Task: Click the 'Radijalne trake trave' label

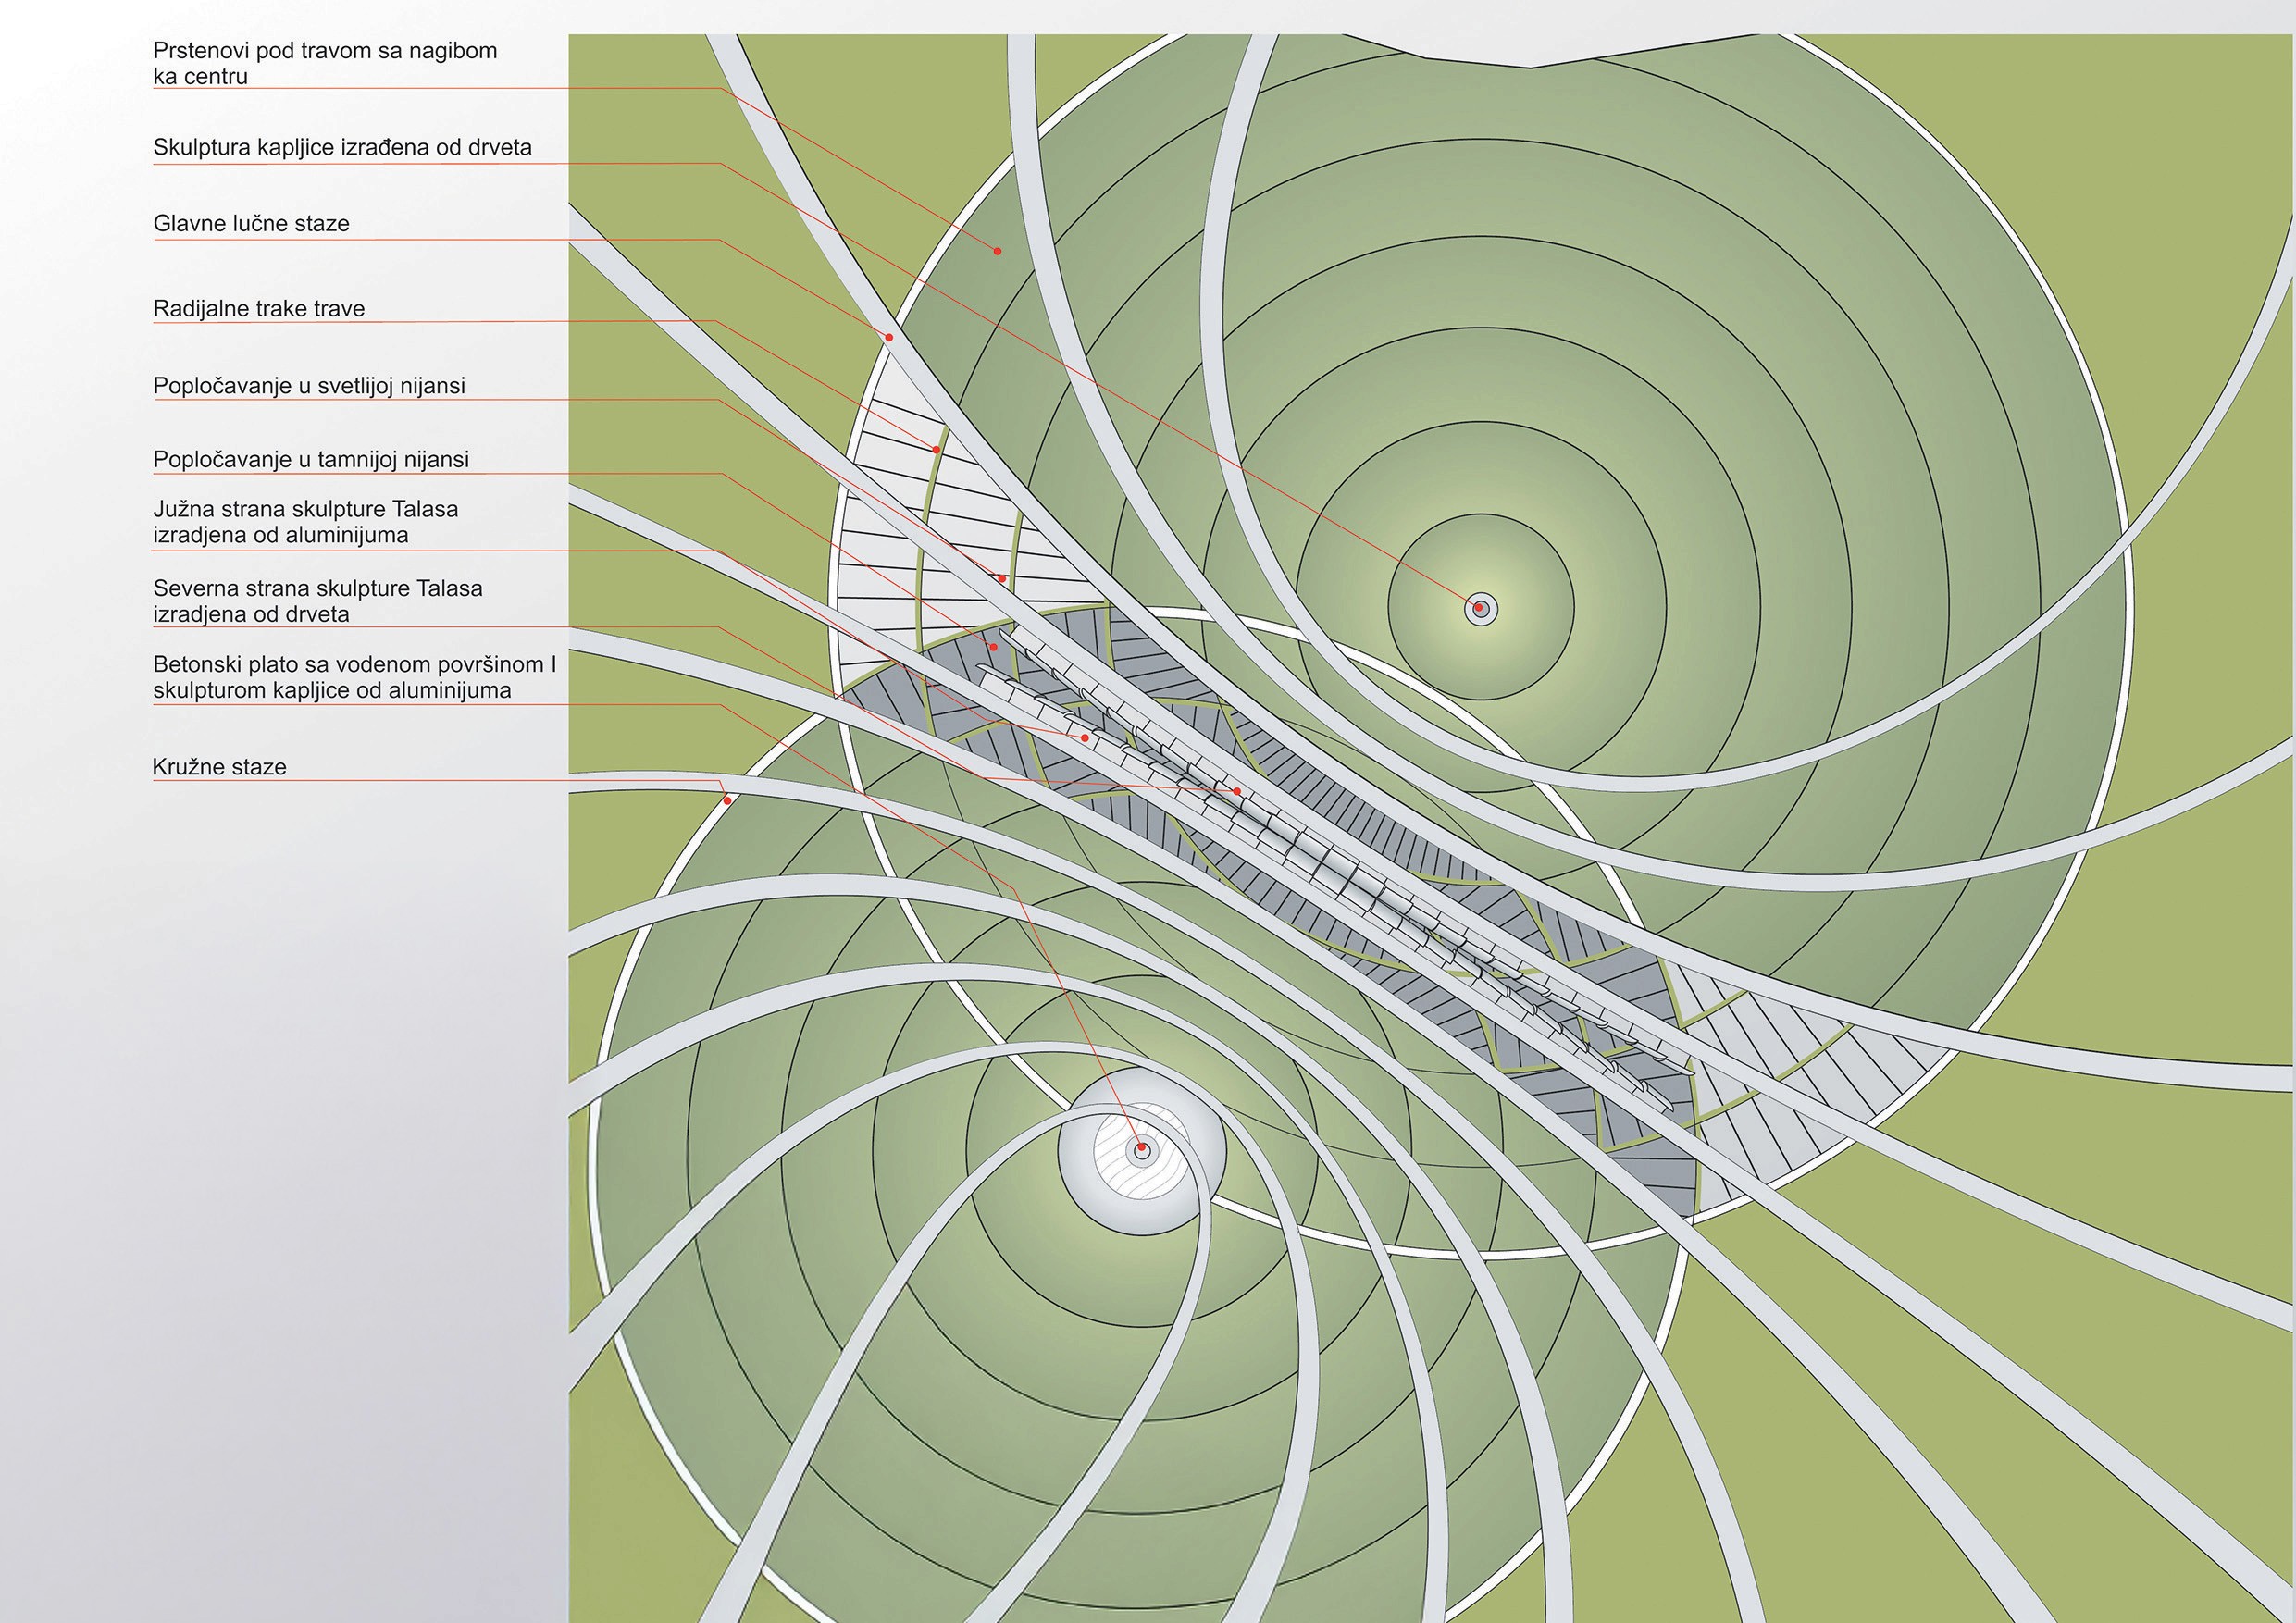Action: 258,309
